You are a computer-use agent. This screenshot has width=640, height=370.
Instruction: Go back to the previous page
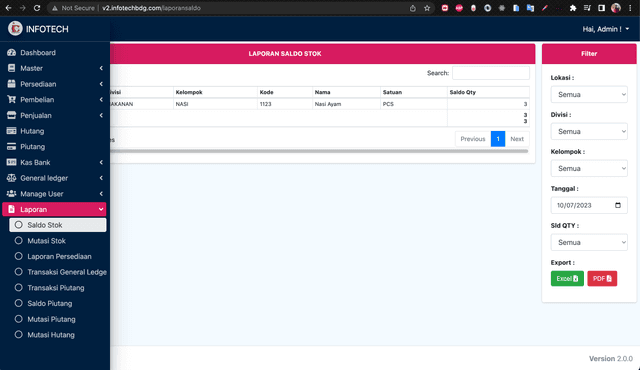8,8
